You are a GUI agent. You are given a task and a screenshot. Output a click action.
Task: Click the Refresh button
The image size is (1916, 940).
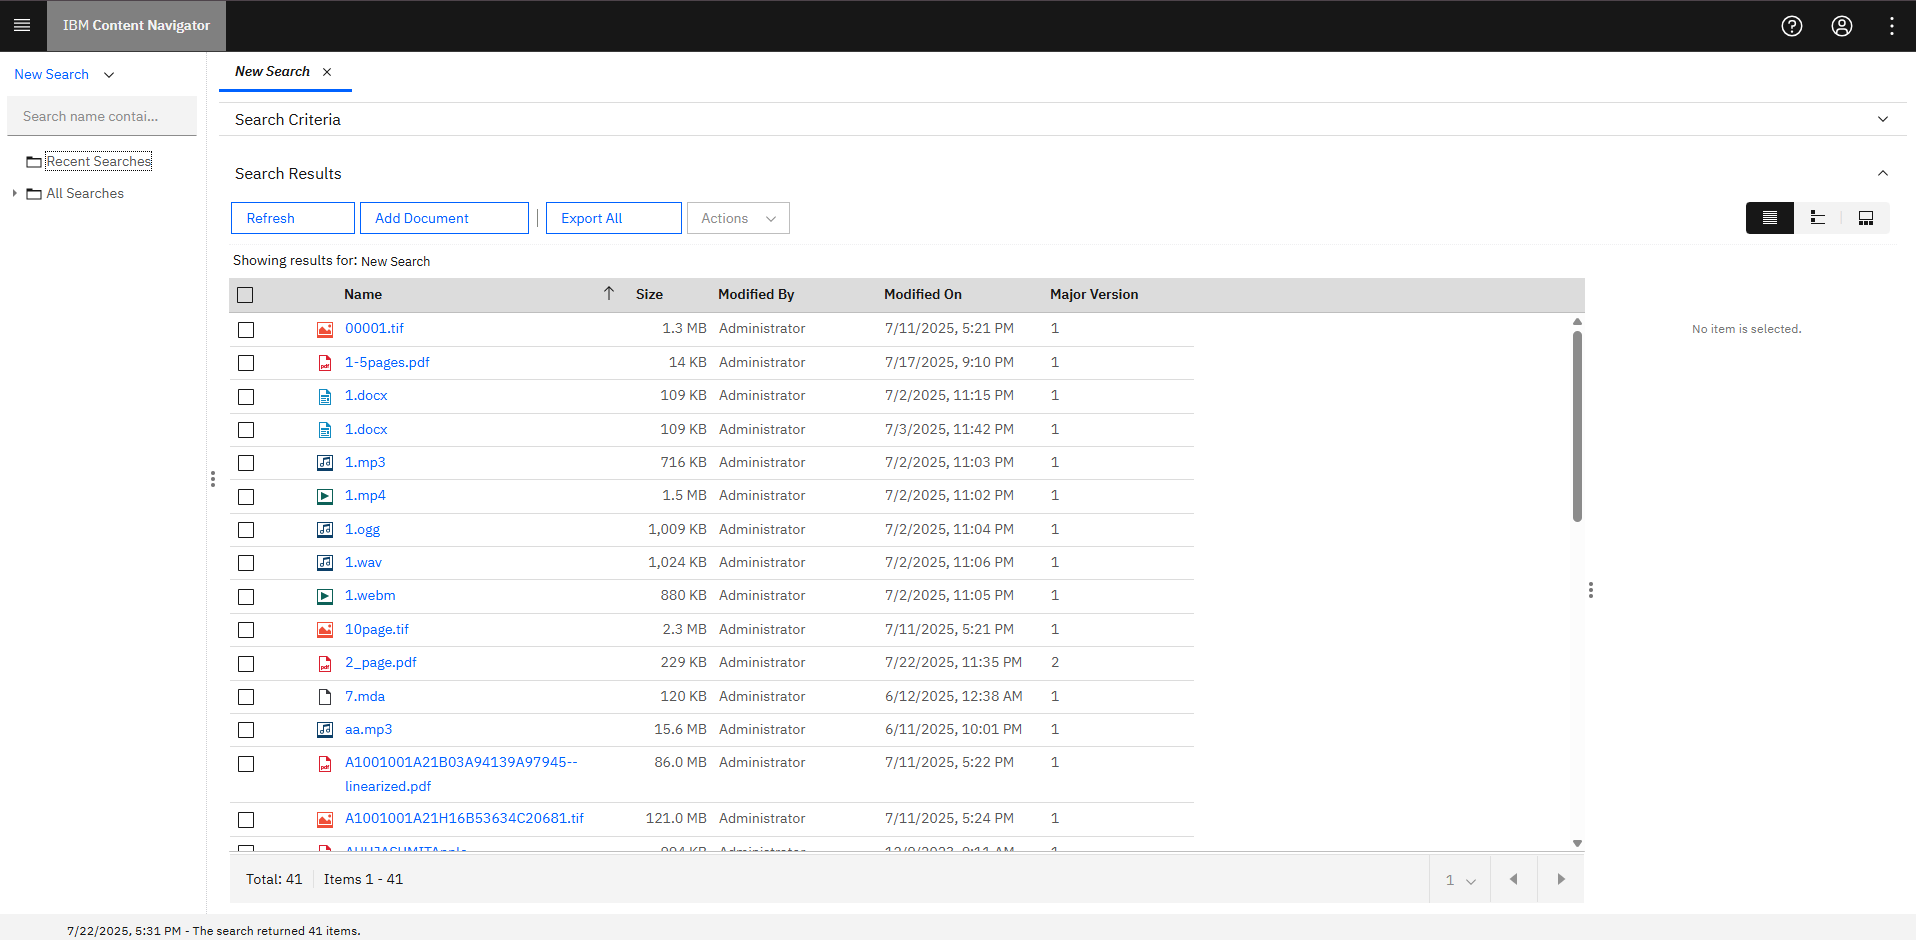(292, 217)
